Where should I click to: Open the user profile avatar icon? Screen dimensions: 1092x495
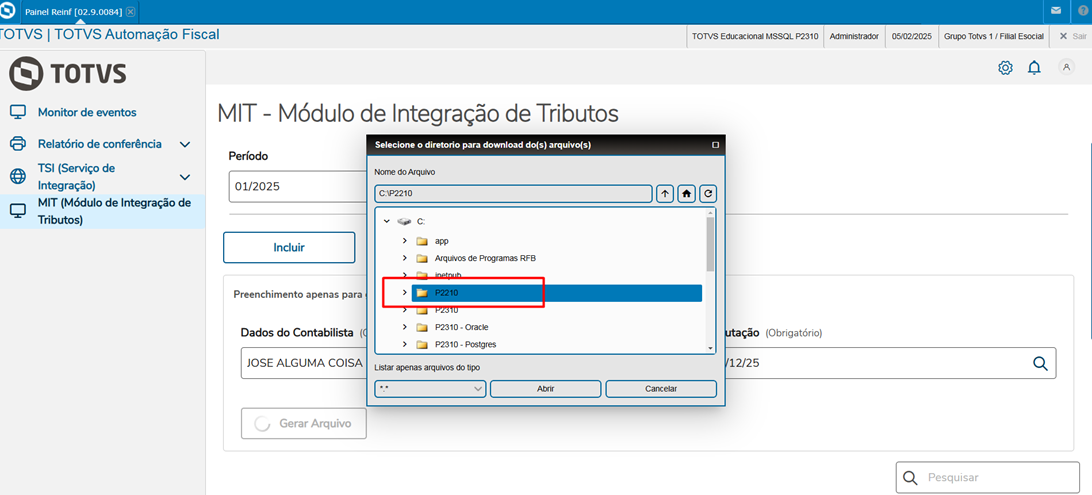click(x=1066, y=67)
